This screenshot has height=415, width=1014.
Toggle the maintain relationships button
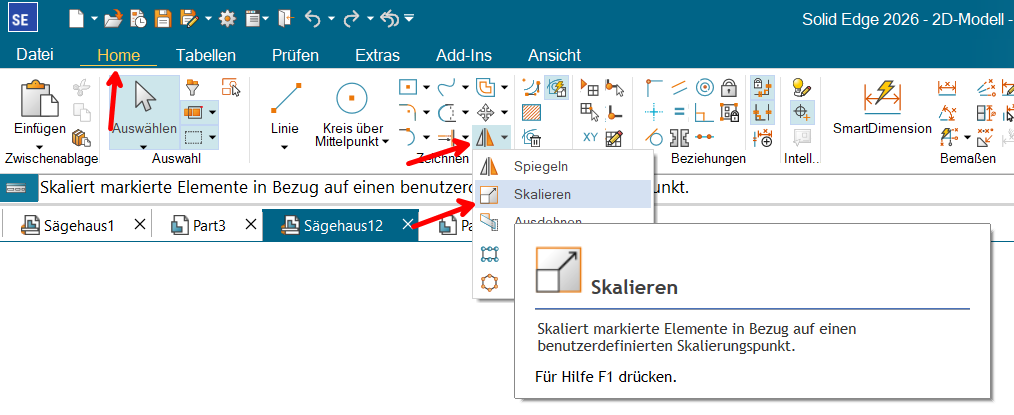coord(761,87)
